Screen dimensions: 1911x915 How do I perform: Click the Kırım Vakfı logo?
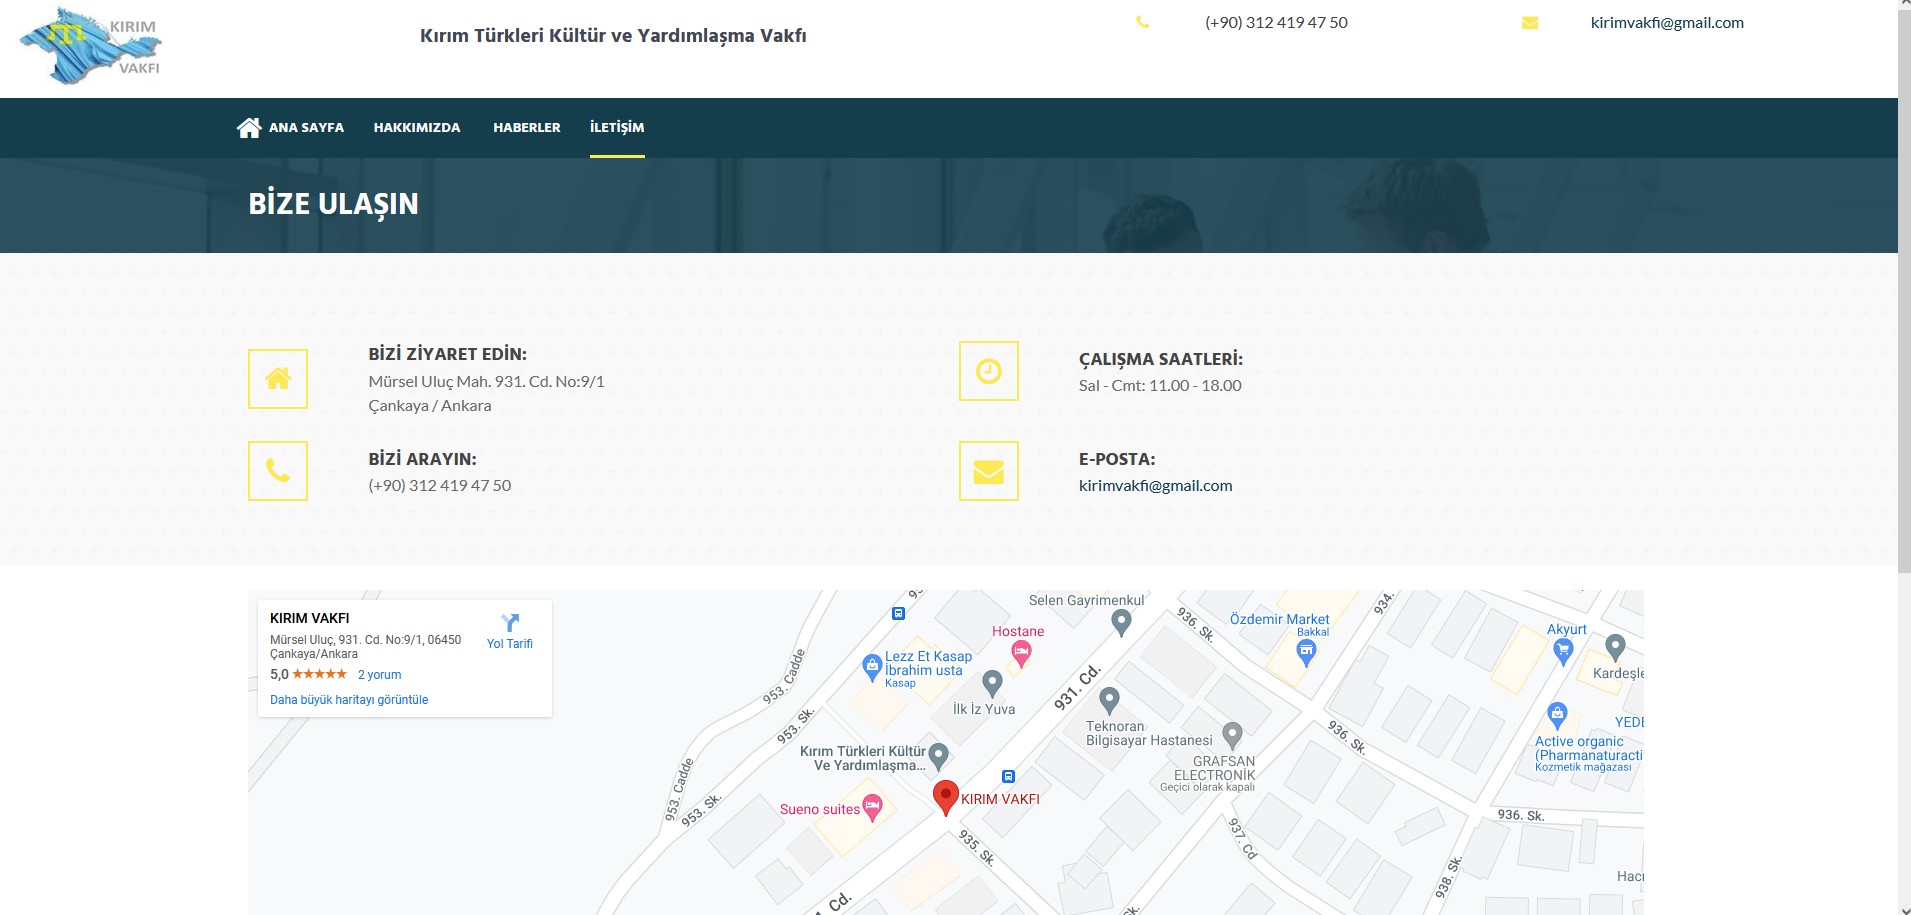[x=91, y=46]
